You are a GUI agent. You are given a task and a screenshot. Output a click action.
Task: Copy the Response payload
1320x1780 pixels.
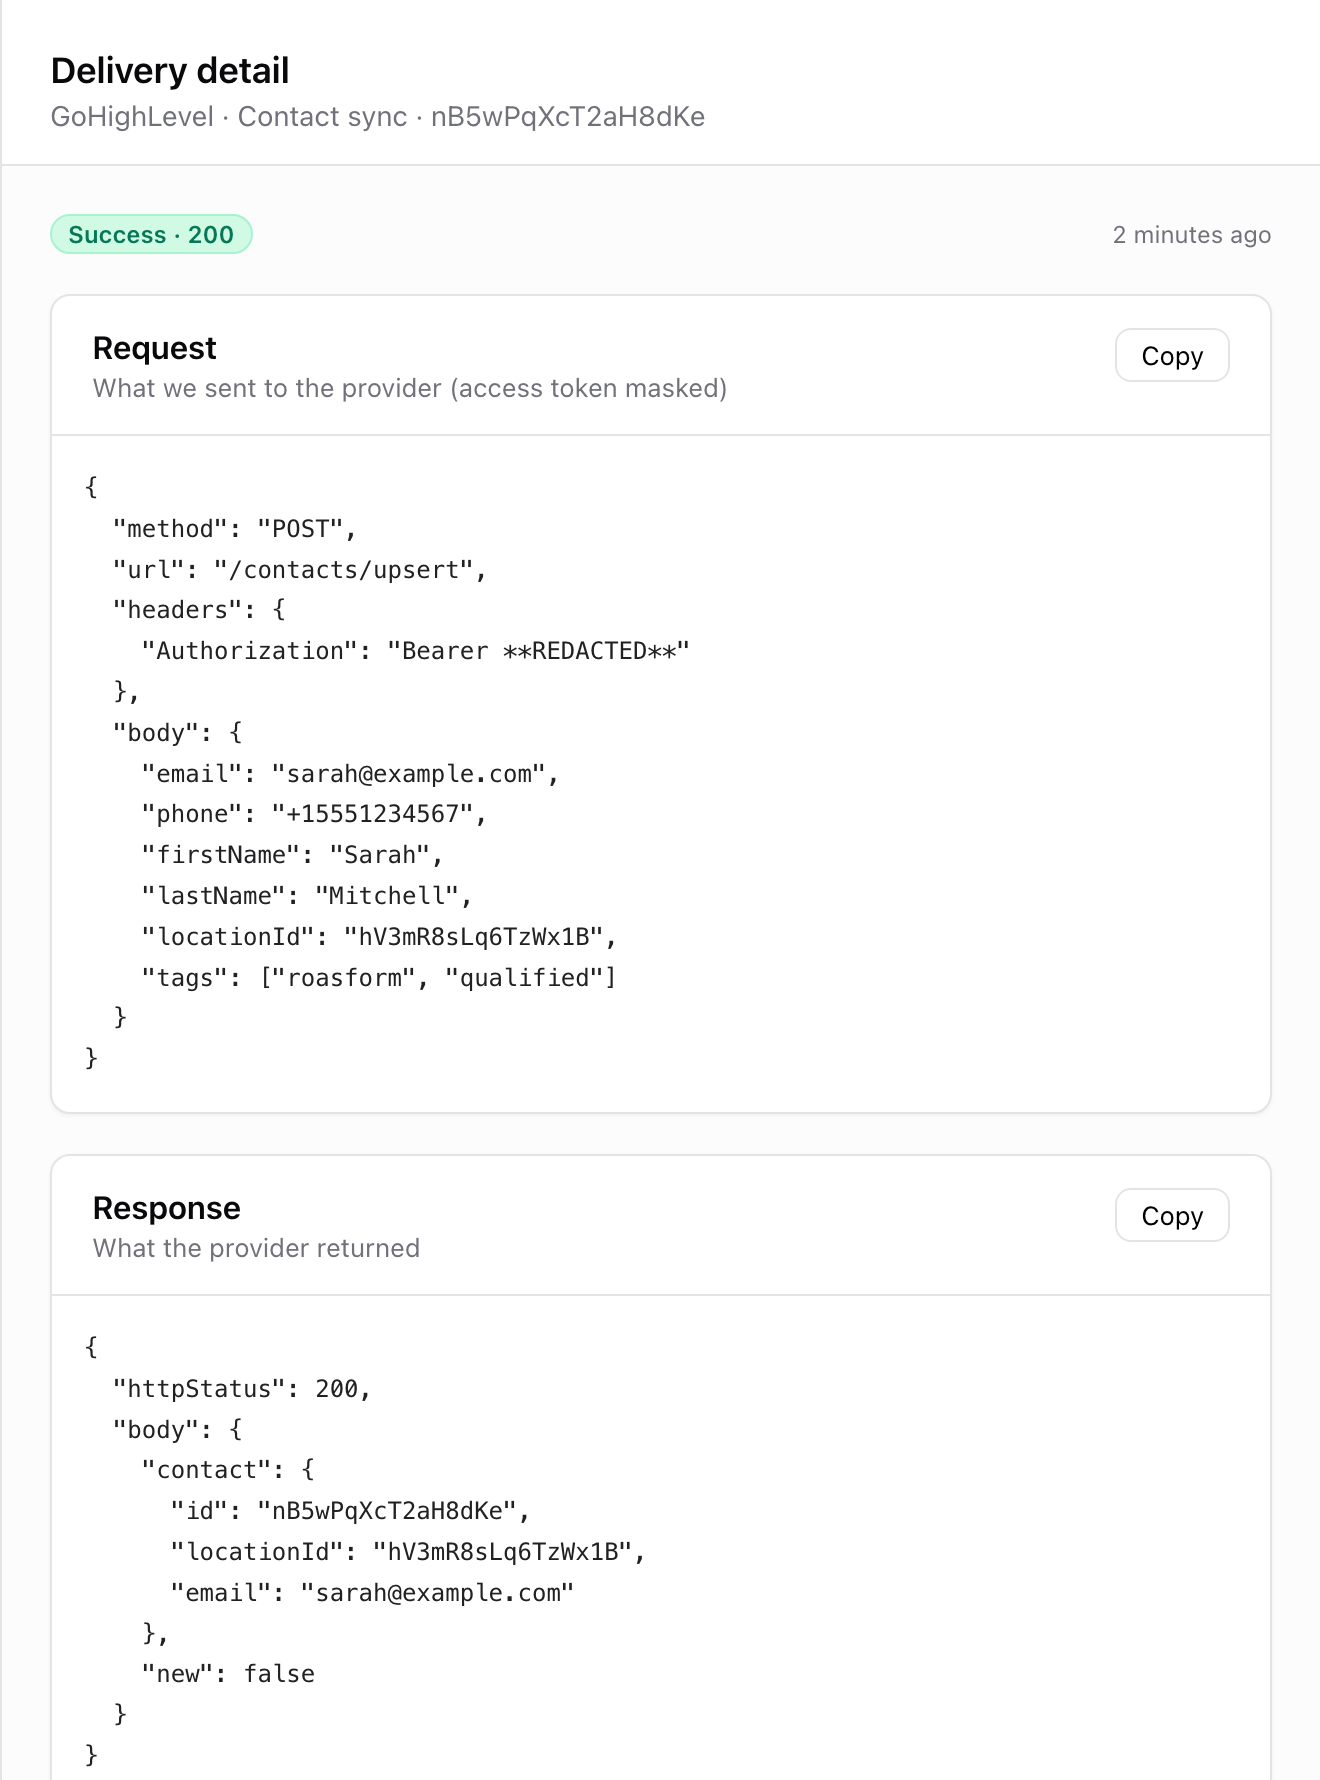click(1172, 1215)
